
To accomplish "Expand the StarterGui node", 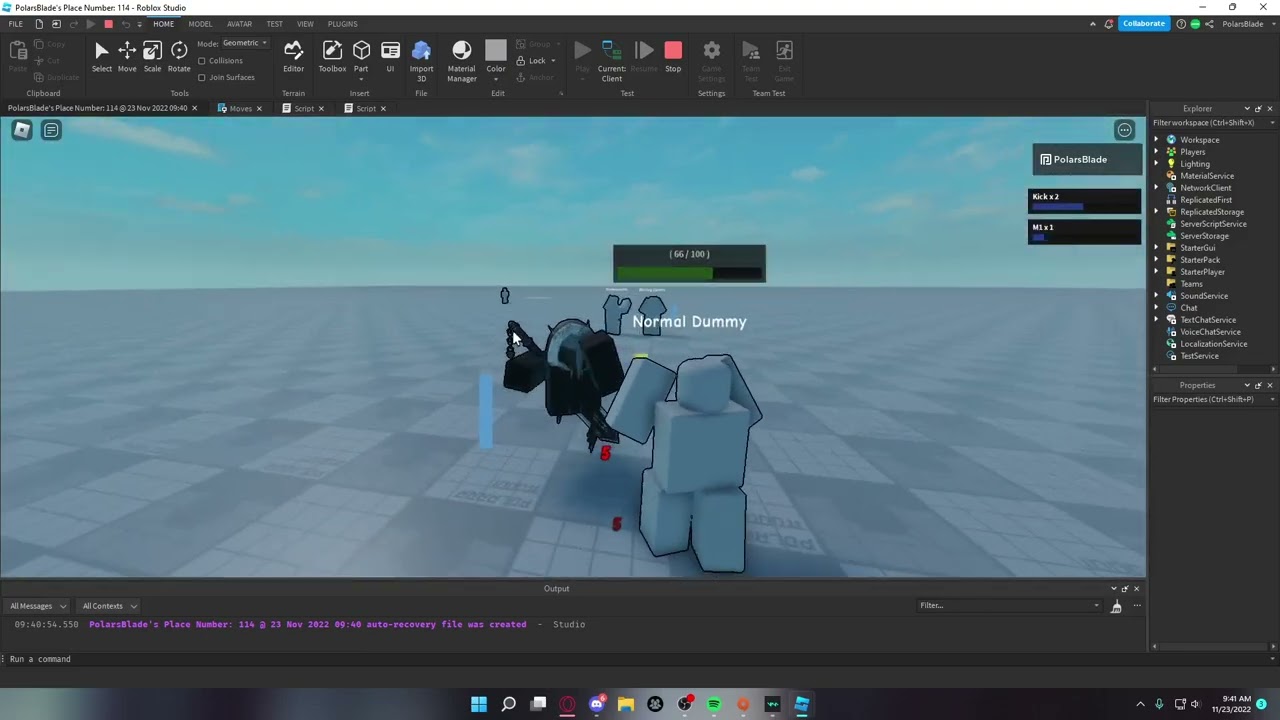I will [x=1157, y=248].
